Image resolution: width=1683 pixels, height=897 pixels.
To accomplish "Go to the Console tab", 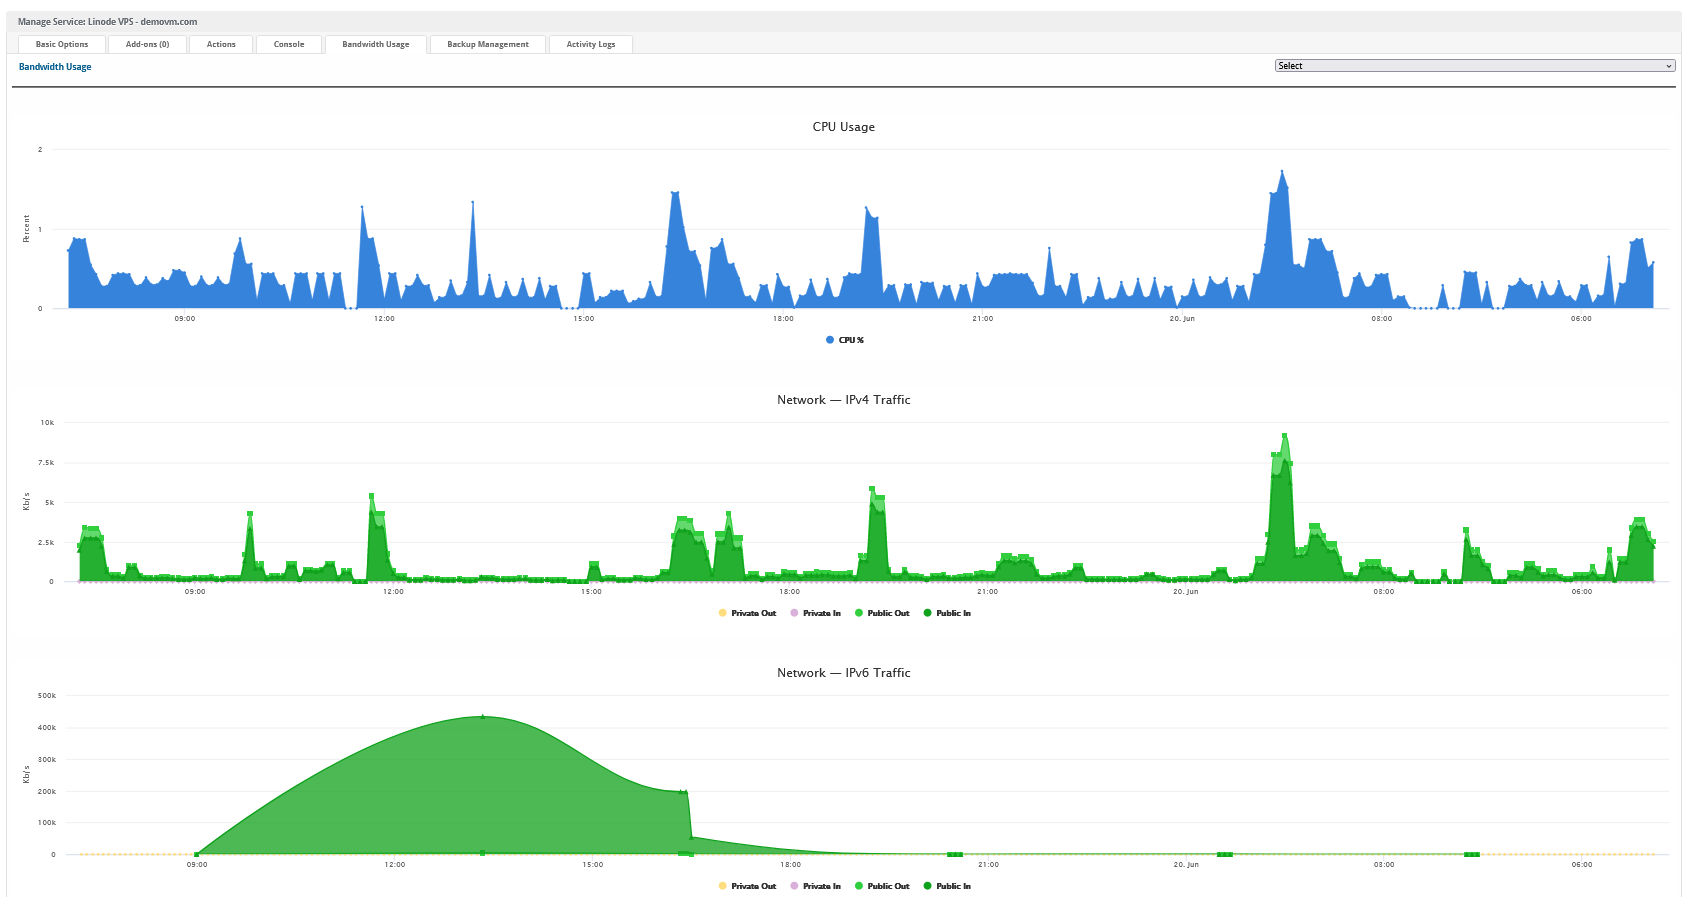I will 289,44.
